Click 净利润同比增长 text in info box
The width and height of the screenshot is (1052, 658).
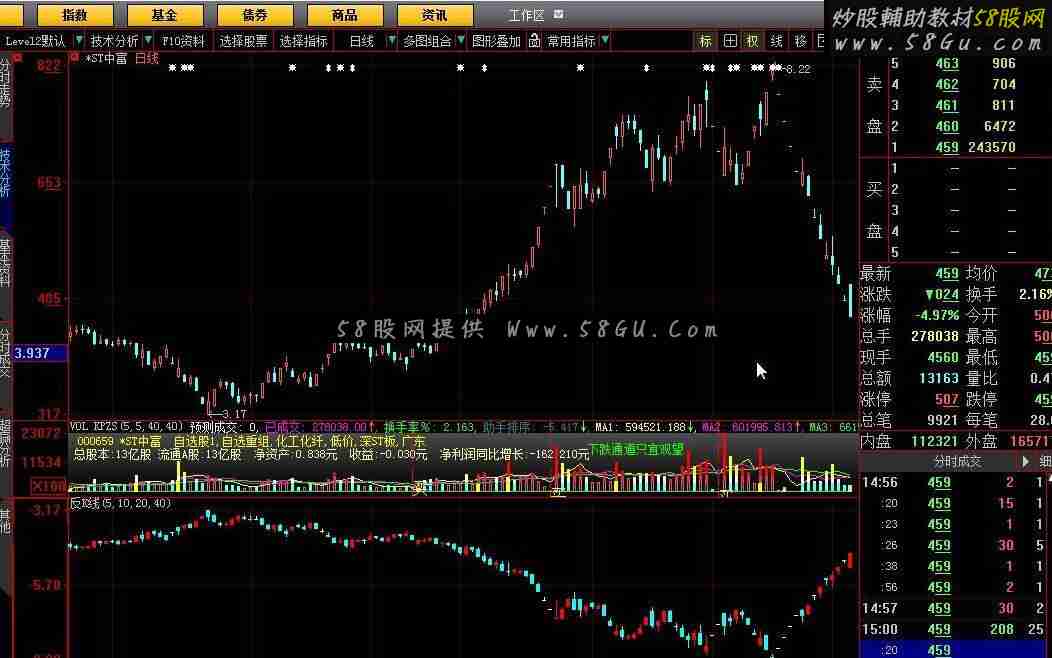(481, 454)
